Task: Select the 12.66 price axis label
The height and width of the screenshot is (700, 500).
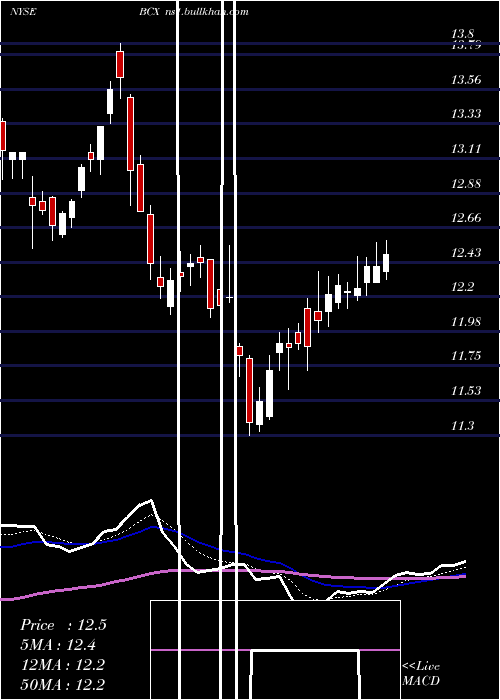Action: pyautogui.click(x=466, y=218)
